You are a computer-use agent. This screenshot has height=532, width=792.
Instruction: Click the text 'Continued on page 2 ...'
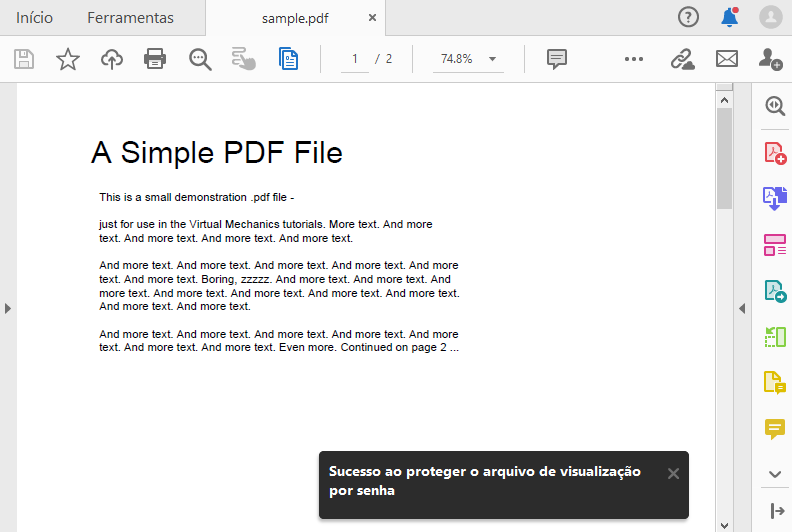[400, 347]
